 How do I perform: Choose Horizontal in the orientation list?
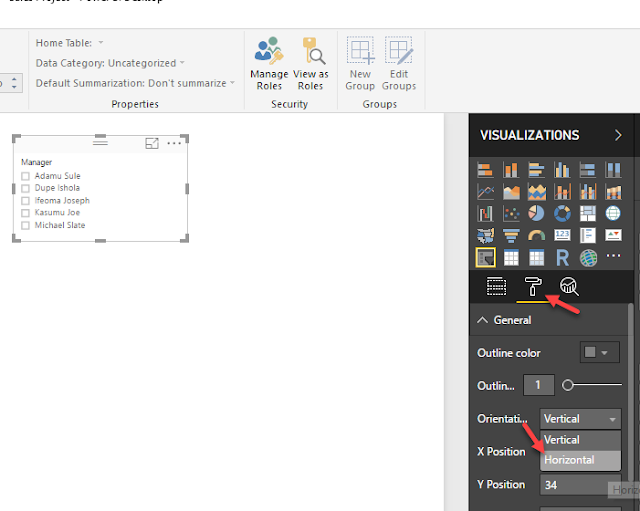580,460
